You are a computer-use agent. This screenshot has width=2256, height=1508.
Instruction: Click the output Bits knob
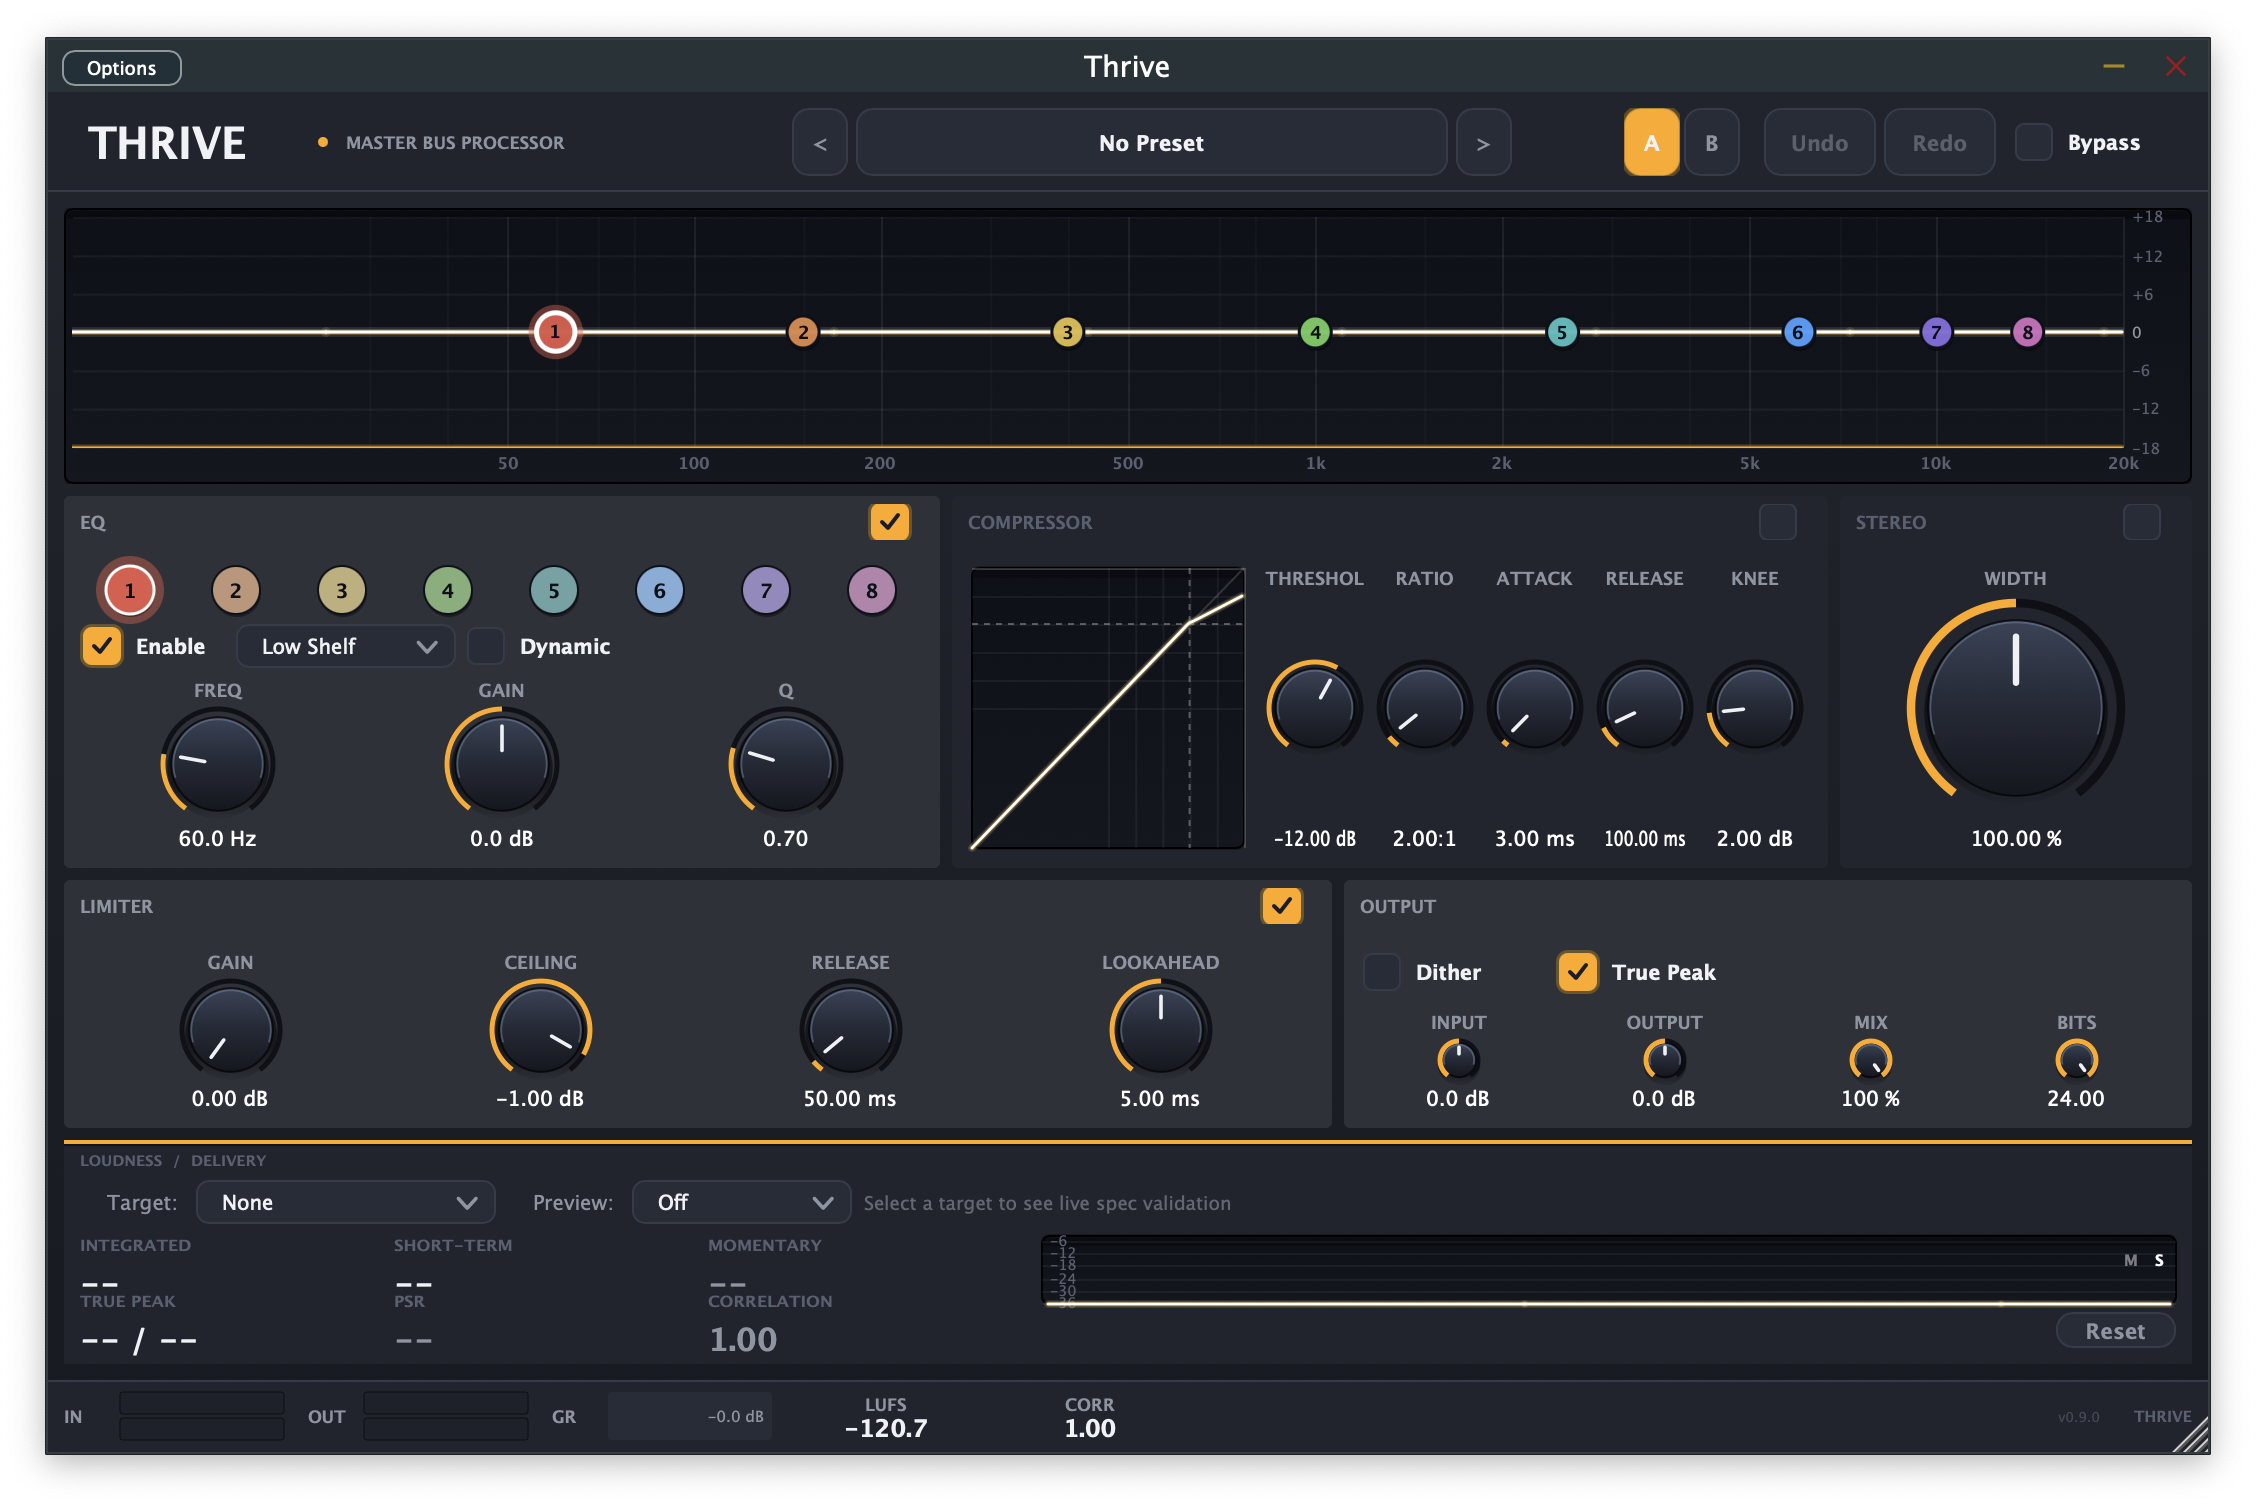click(x=2077, y=1060)
